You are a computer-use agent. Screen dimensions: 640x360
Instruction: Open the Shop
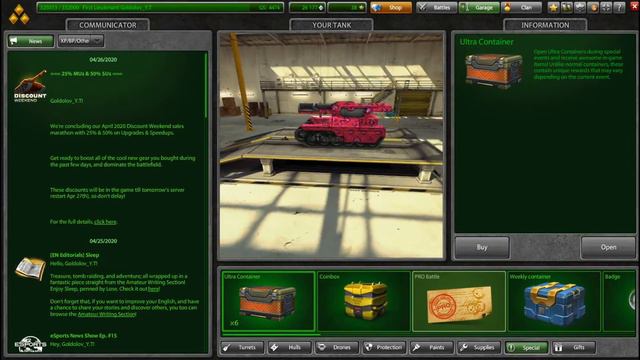(x=391, y=7)
